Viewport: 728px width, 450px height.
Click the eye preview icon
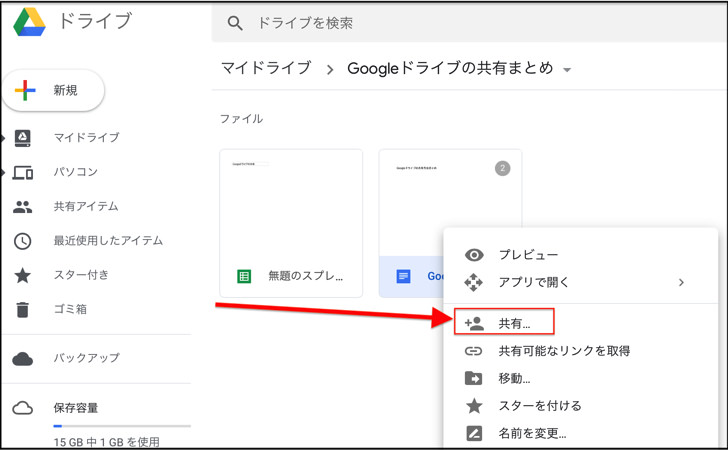tap(474, 255)
